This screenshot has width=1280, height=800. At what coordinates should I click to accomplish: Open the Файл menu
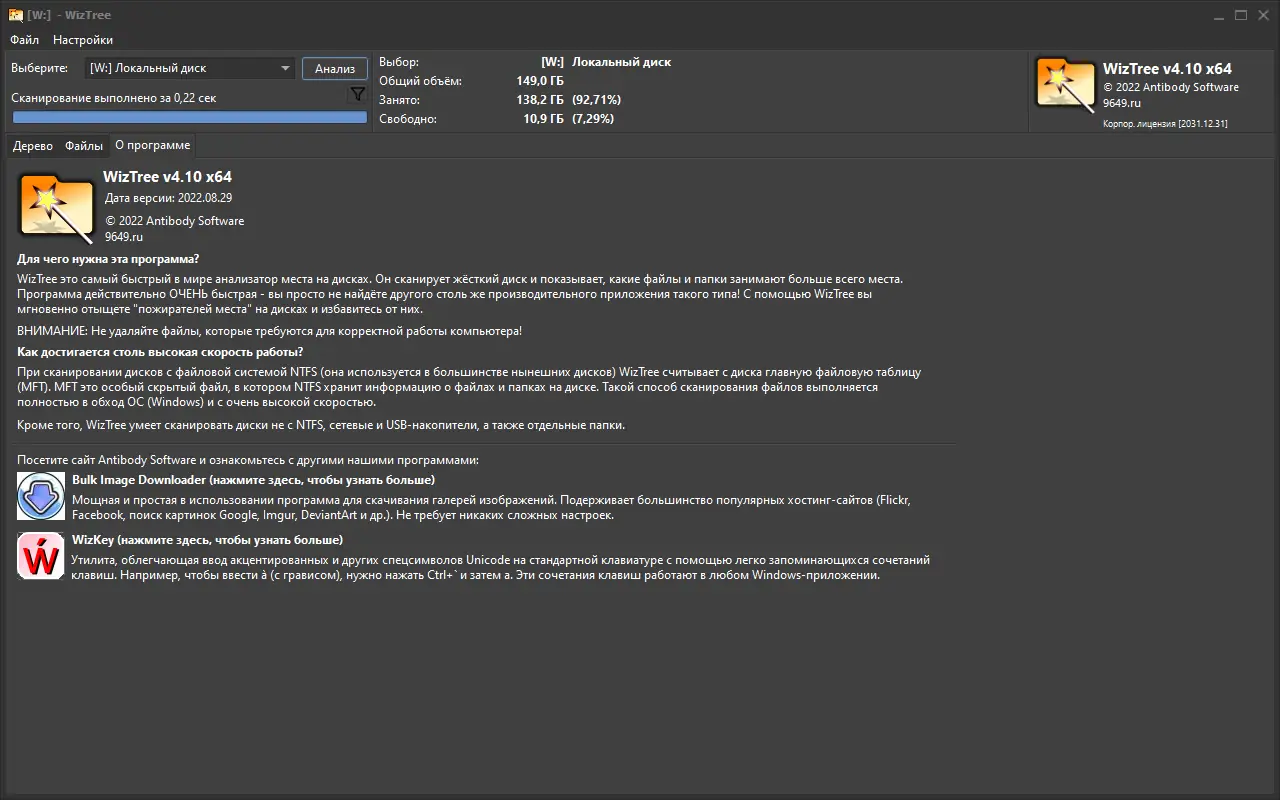pos(24,40)
